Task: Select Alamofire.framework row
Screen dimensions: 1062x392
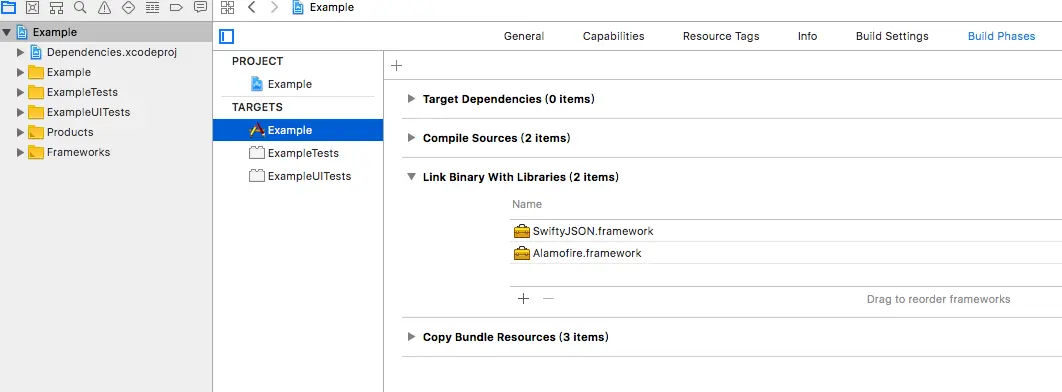Action: click(x=786, y=253)
